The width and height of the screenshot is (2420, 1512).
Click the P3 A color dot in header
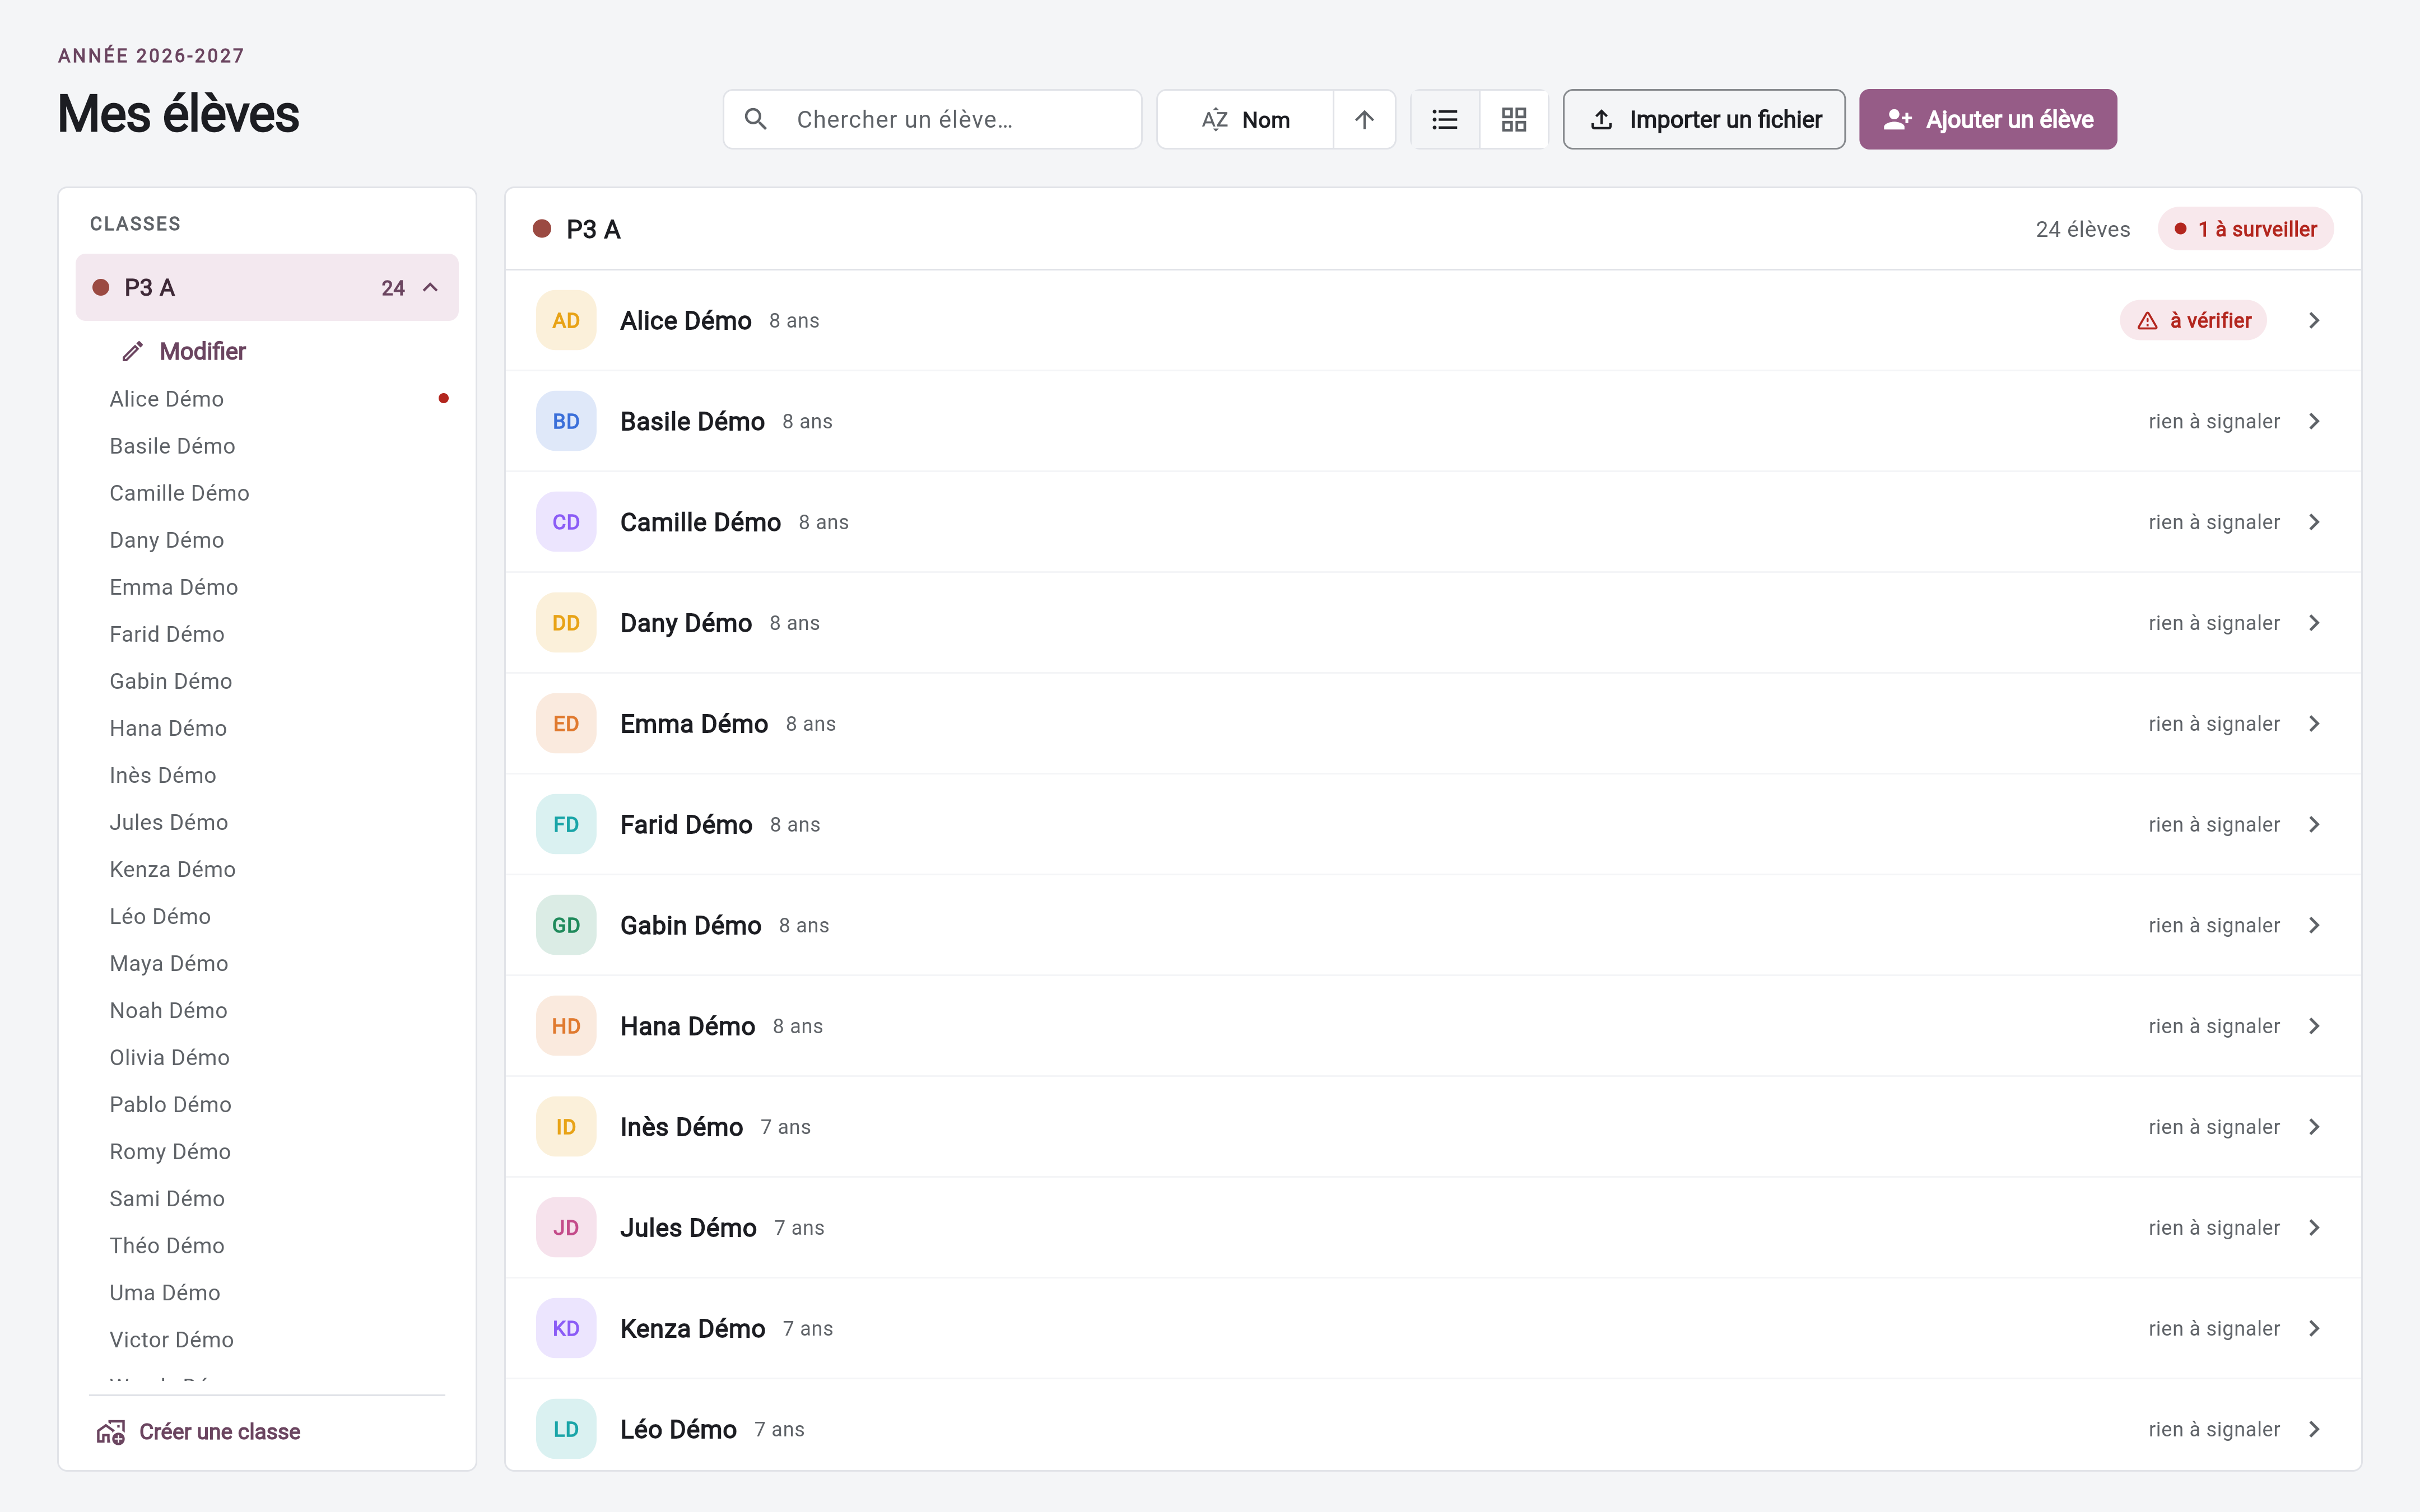pos(542,229)
